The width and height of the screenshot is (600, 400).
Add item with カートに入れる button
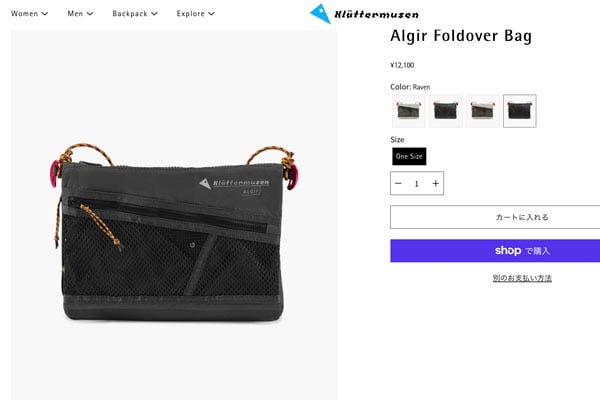pos(495,217)
